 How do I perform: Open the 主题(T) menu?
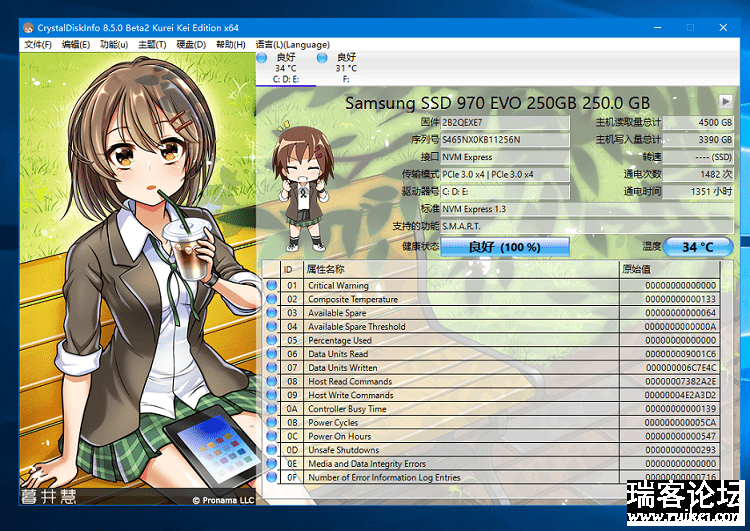(x=152, y=44)
